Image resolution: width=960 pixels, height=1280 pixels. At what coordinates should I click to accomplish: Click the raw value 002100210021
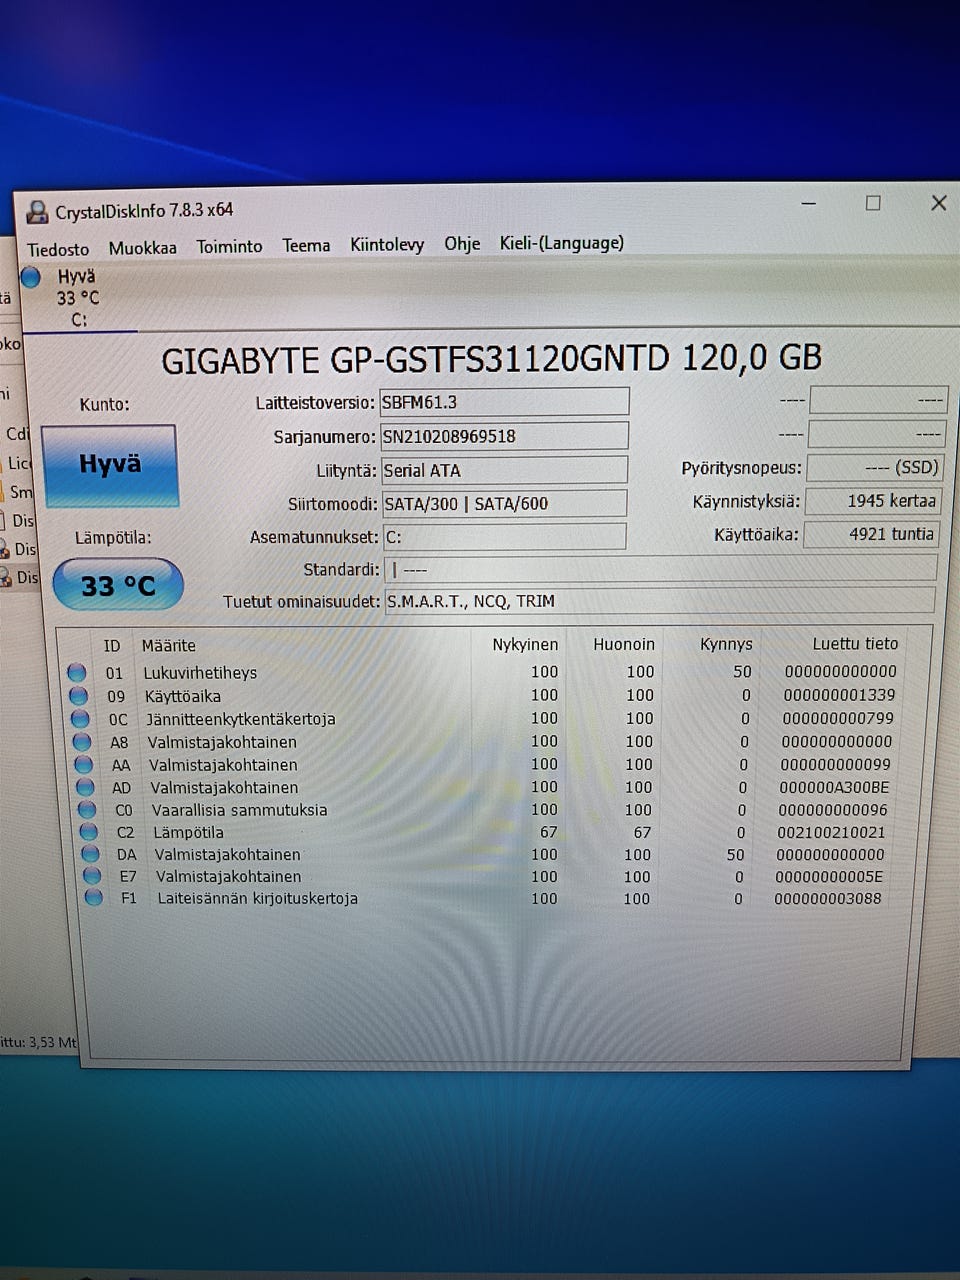(831, 832)
